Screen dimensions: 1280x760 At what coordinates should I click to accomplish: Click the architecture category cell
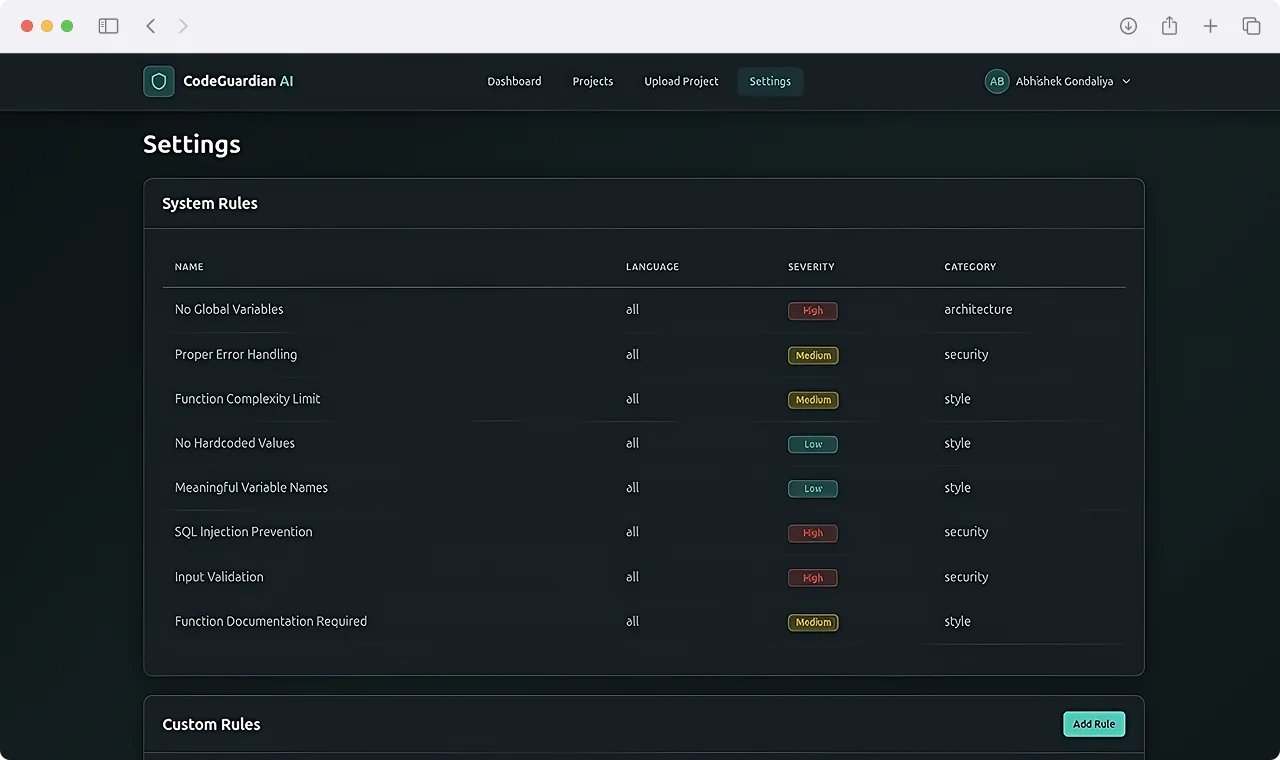tap(978, 310)
